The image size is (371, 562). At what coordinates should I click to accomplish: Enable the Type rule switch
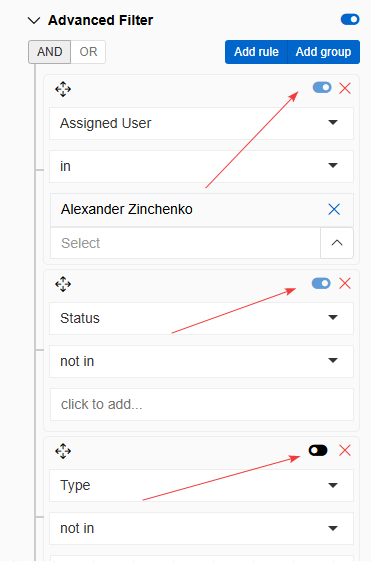[x=318, y=451]
